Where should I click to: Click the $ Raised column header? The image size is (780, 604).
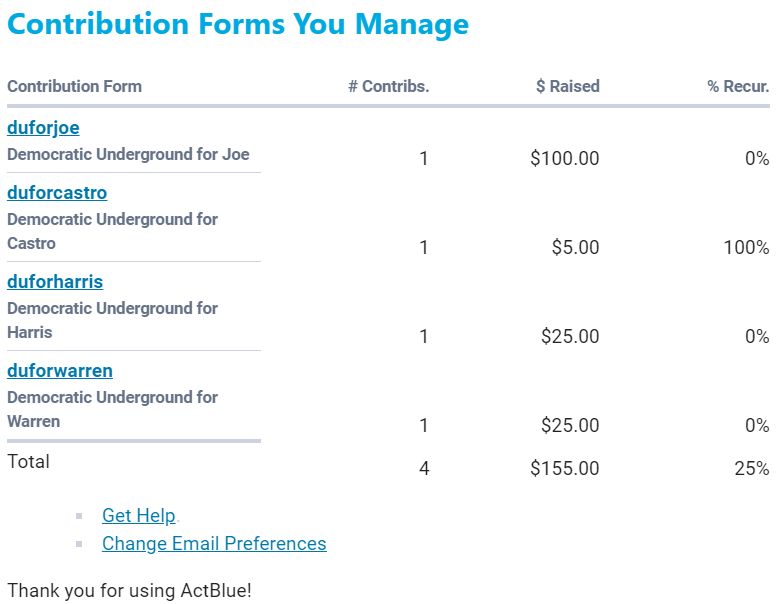tap(567, 87)
